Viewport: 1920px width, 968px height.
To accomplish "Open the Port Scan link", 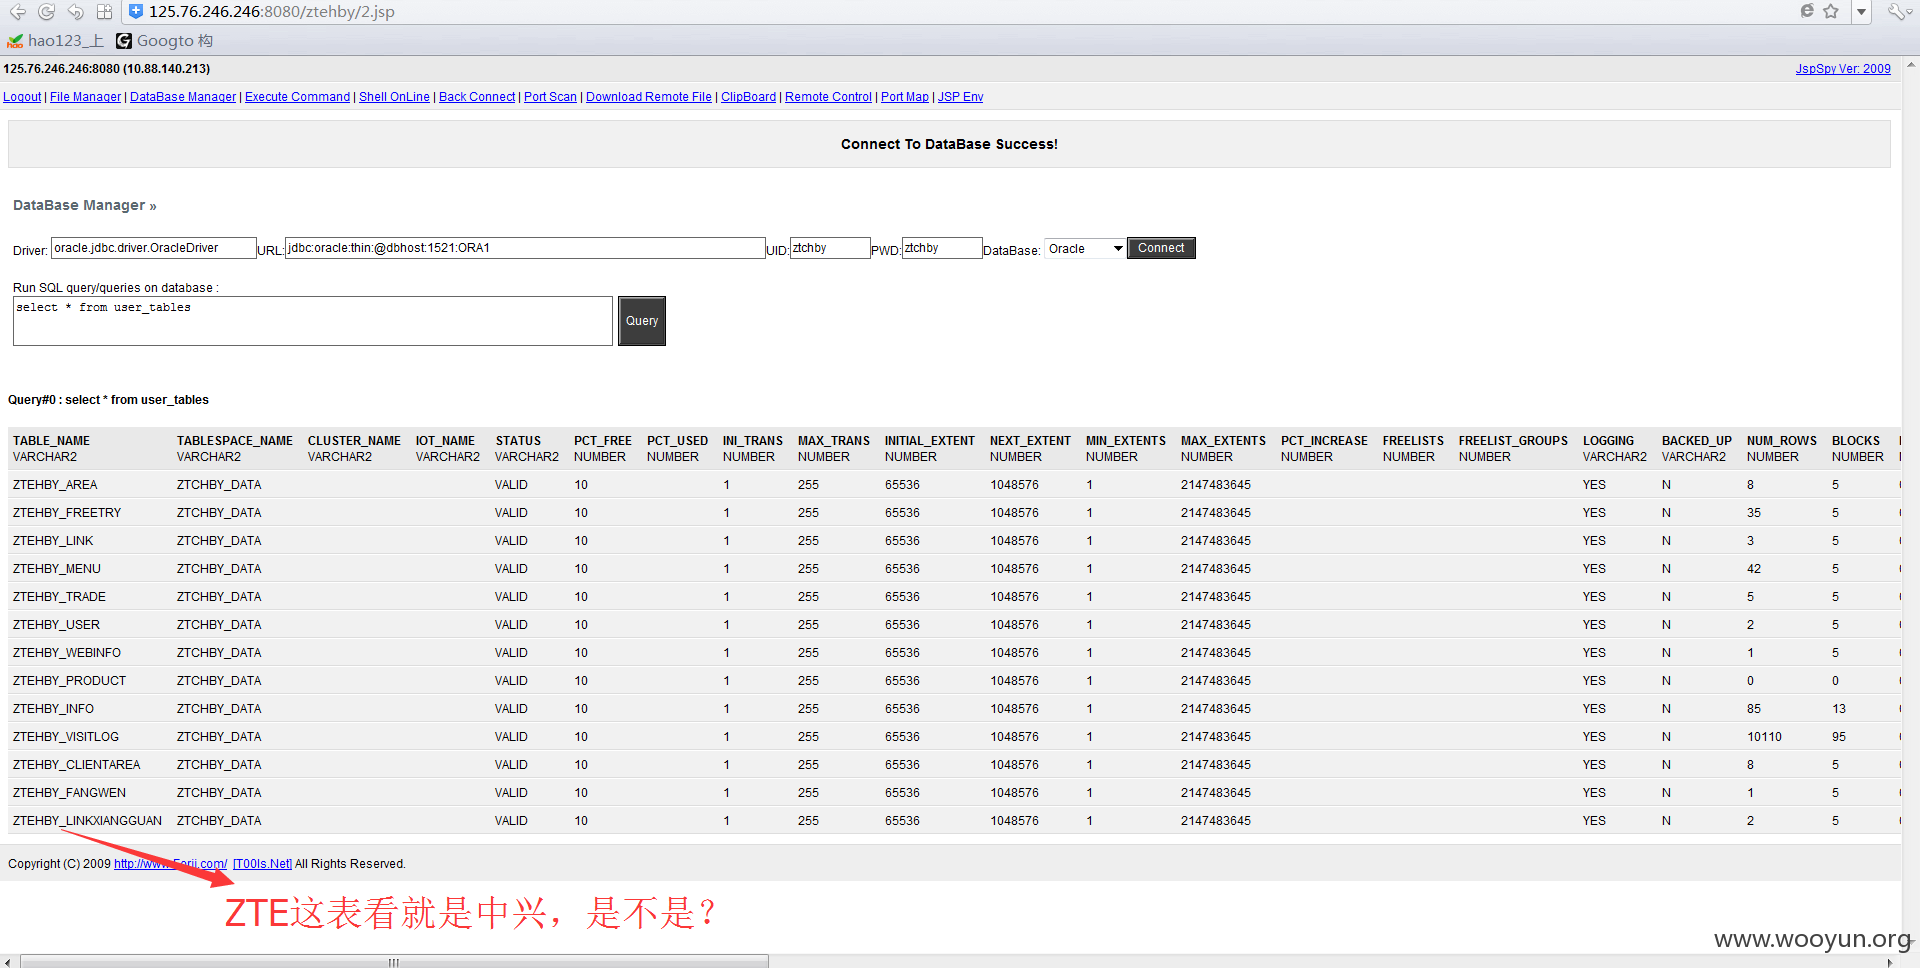I will pos(550,97).
